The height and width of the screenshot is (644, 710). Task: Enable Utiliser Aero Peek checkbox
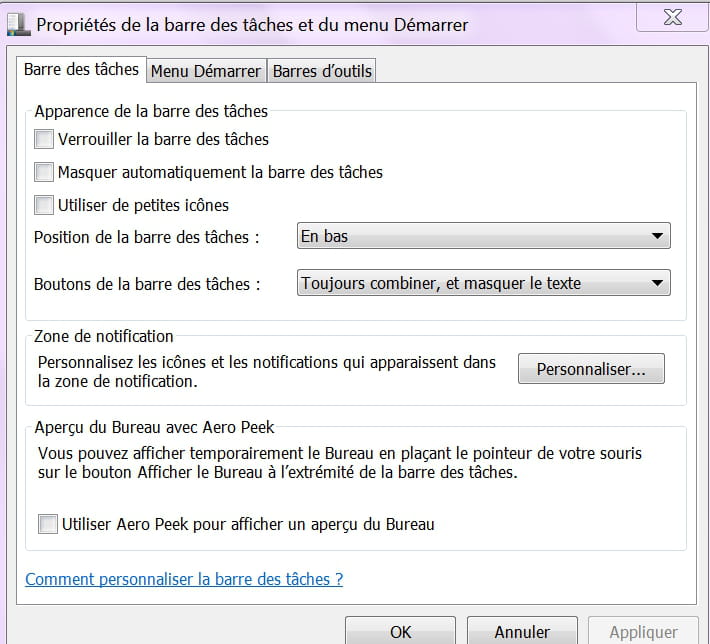point(48,524)
